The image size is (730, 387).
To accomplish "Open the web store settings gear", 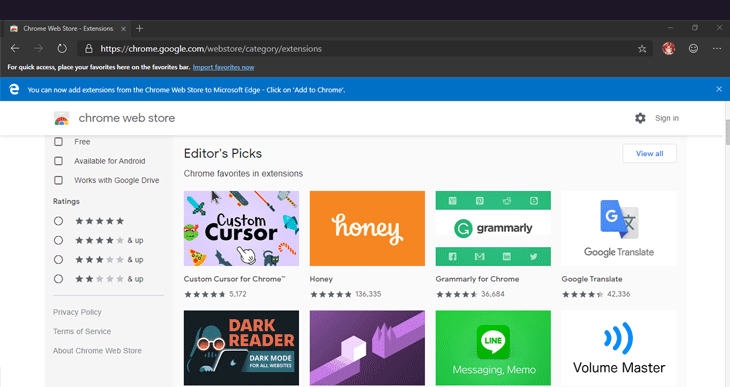I will click(x=640, y=118).
